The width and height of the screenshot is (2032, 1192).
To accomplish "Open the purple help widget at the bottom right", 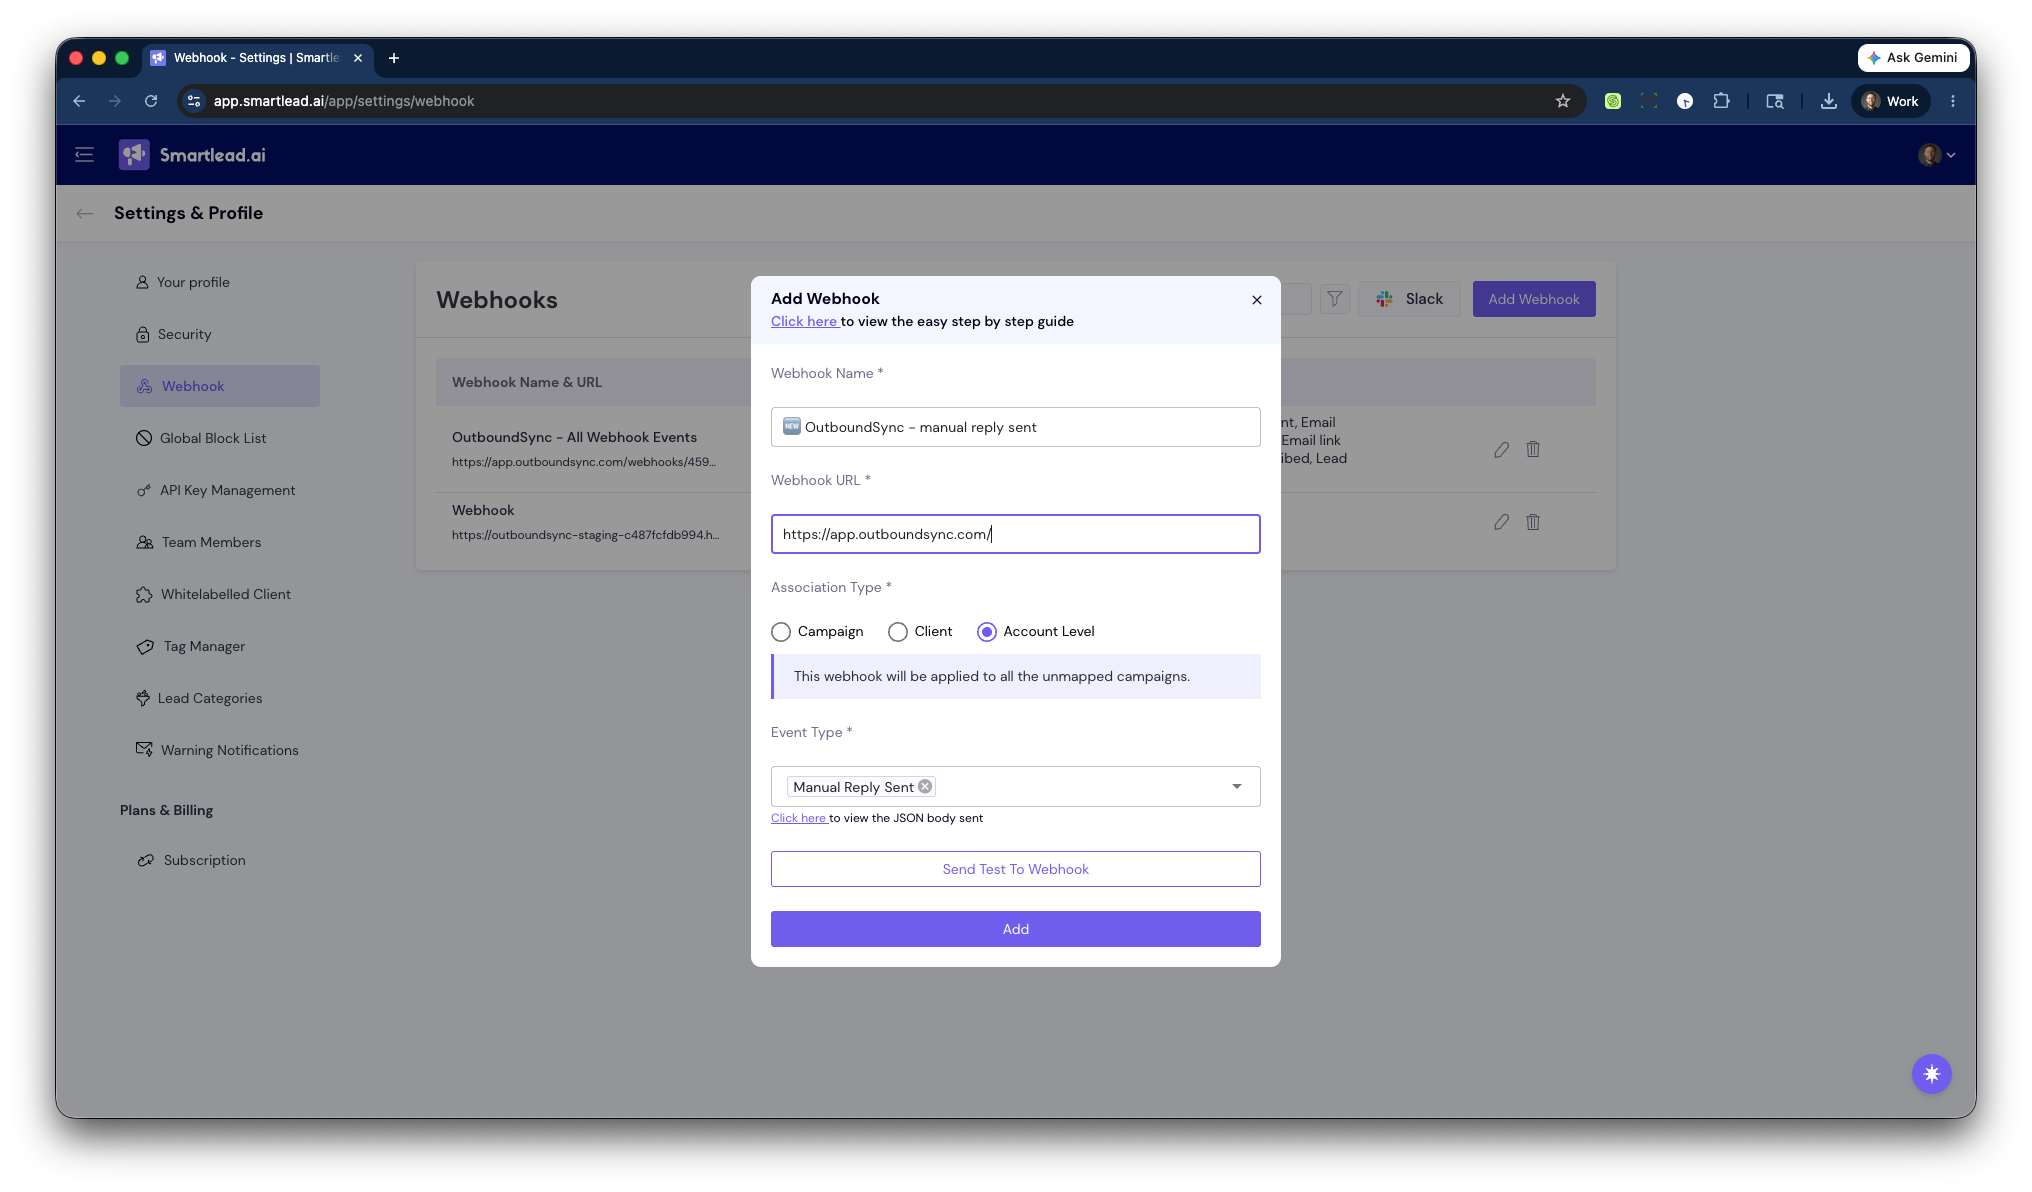I will pyautogui.click(x=1932, y=1074).
